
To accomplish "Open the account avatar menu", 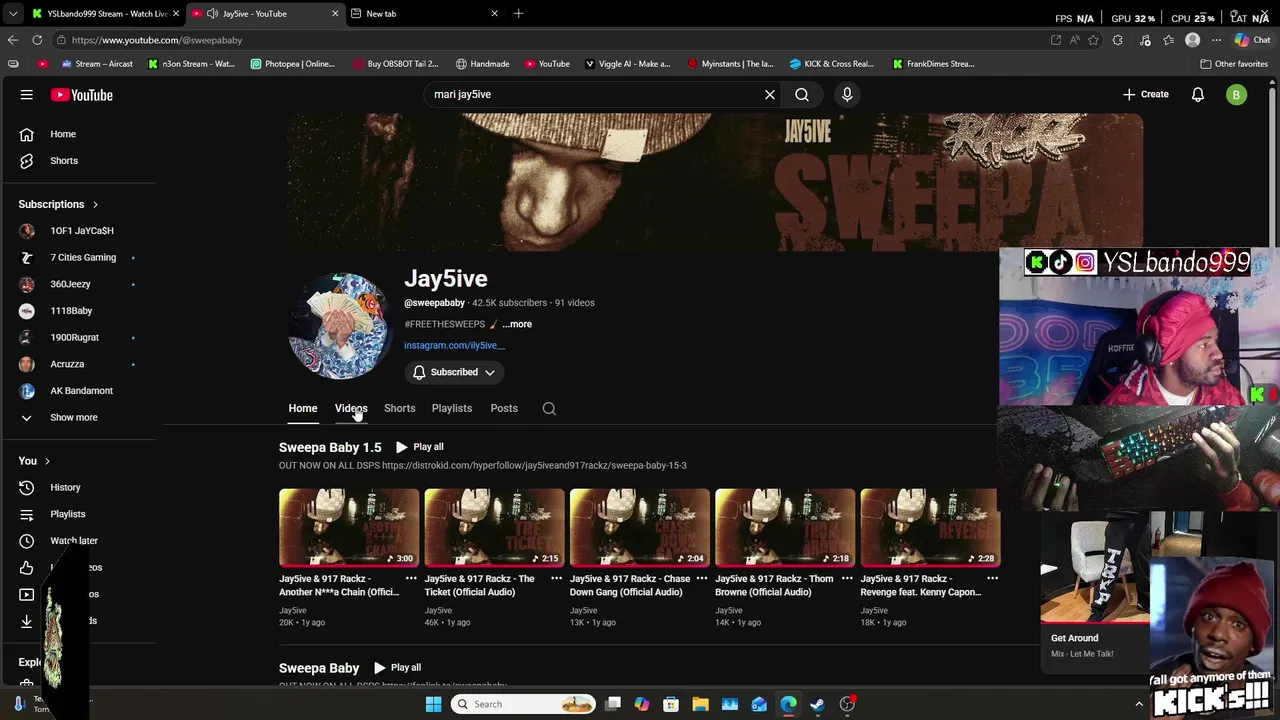I will point(1237,94).
